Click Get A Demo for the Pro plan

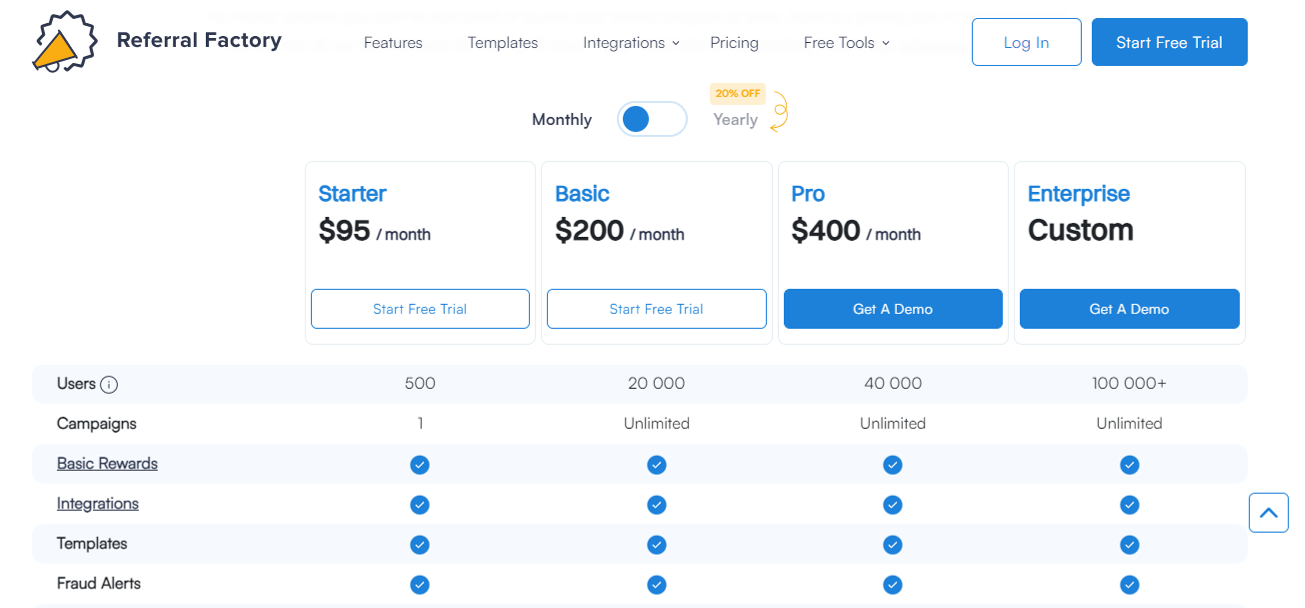pos(892,308)
